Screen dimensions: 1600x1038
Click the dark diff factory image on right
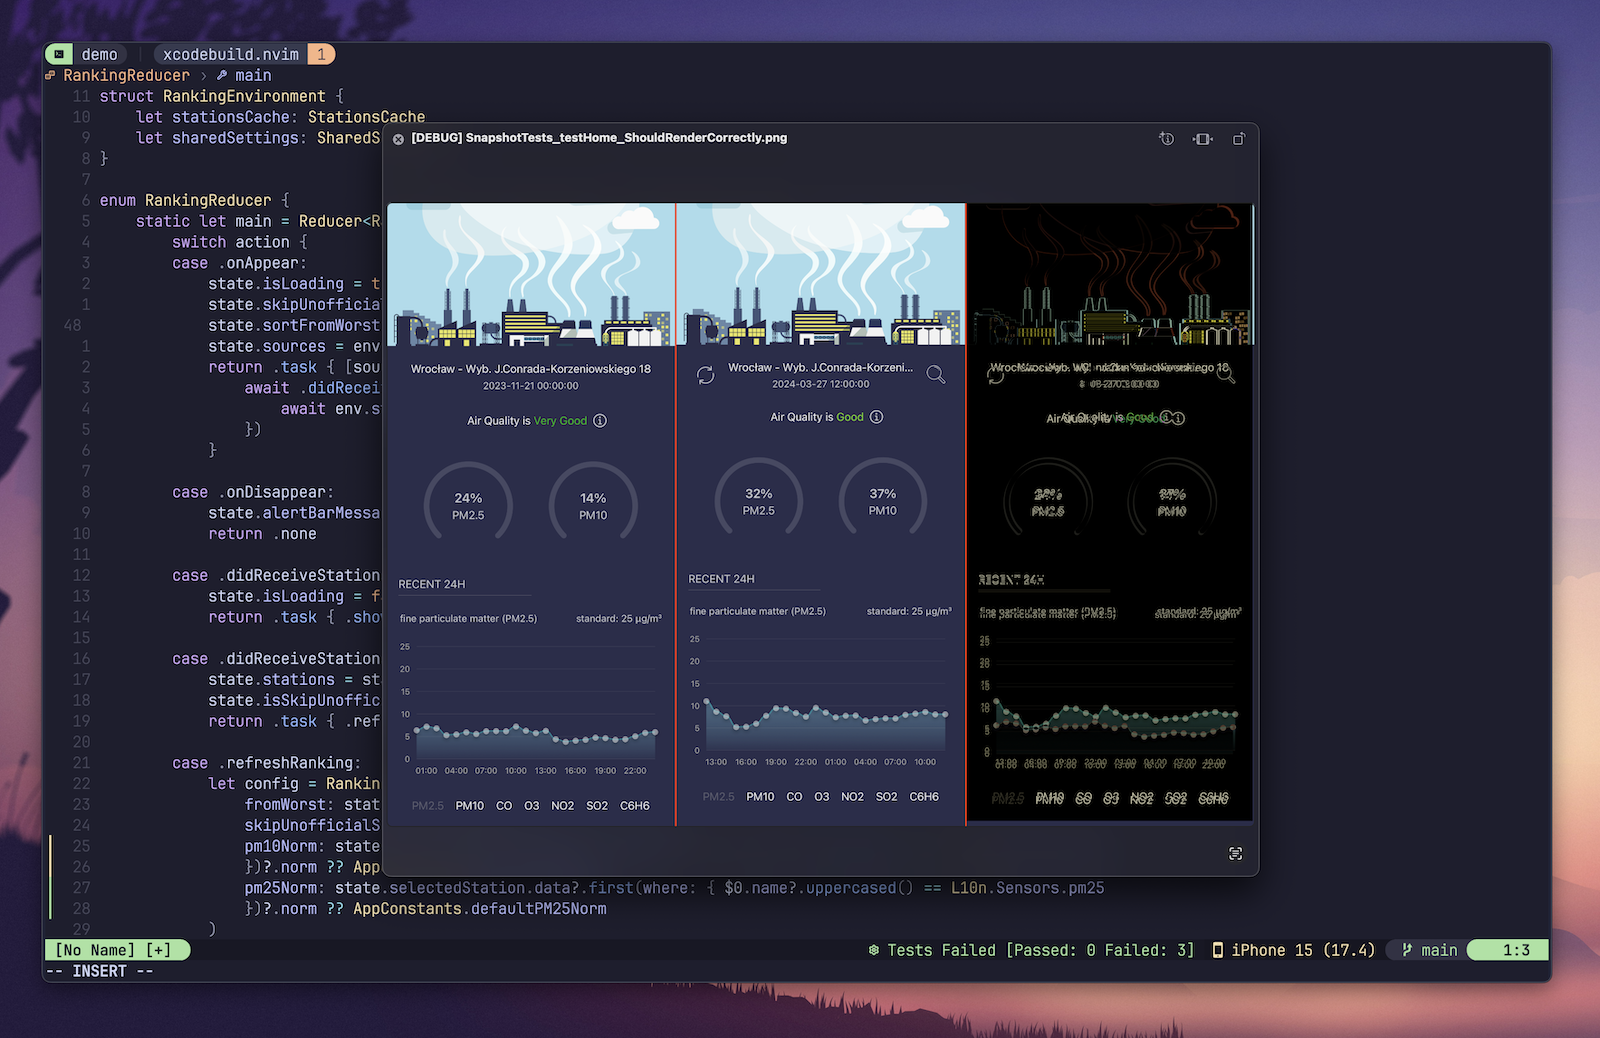coord(1111,275)
